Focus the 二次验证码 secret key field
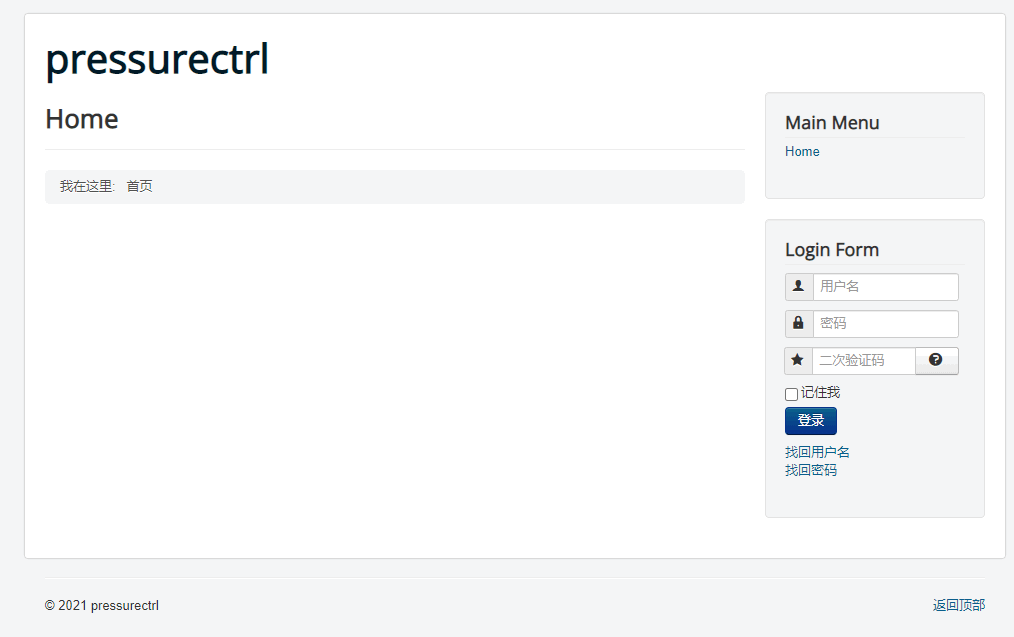Image resolution: width=1014 pixels, height=637 pixels. coord(863,360)
